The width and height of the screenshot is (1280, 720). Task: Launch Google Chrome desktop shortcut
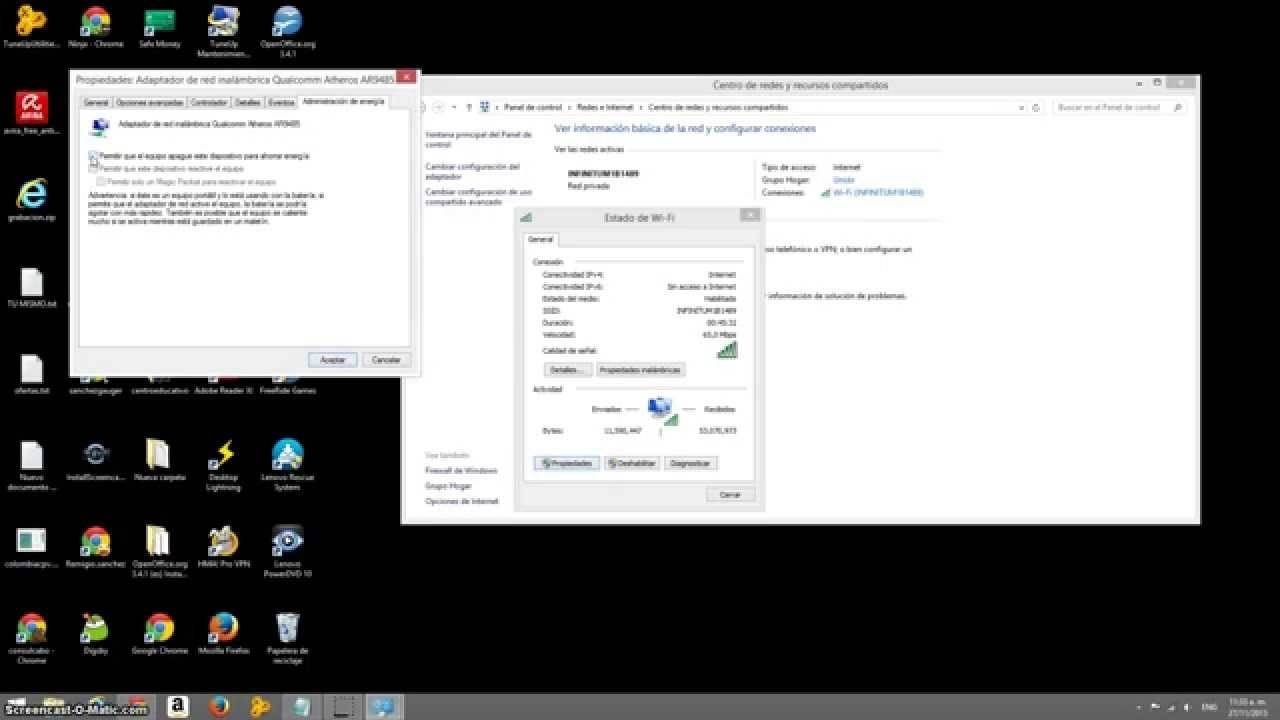tap(159, 629)
